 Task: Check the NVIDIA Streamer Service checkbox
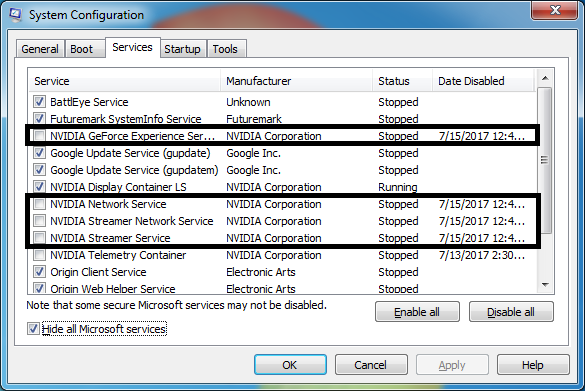(x=39, y=238)
